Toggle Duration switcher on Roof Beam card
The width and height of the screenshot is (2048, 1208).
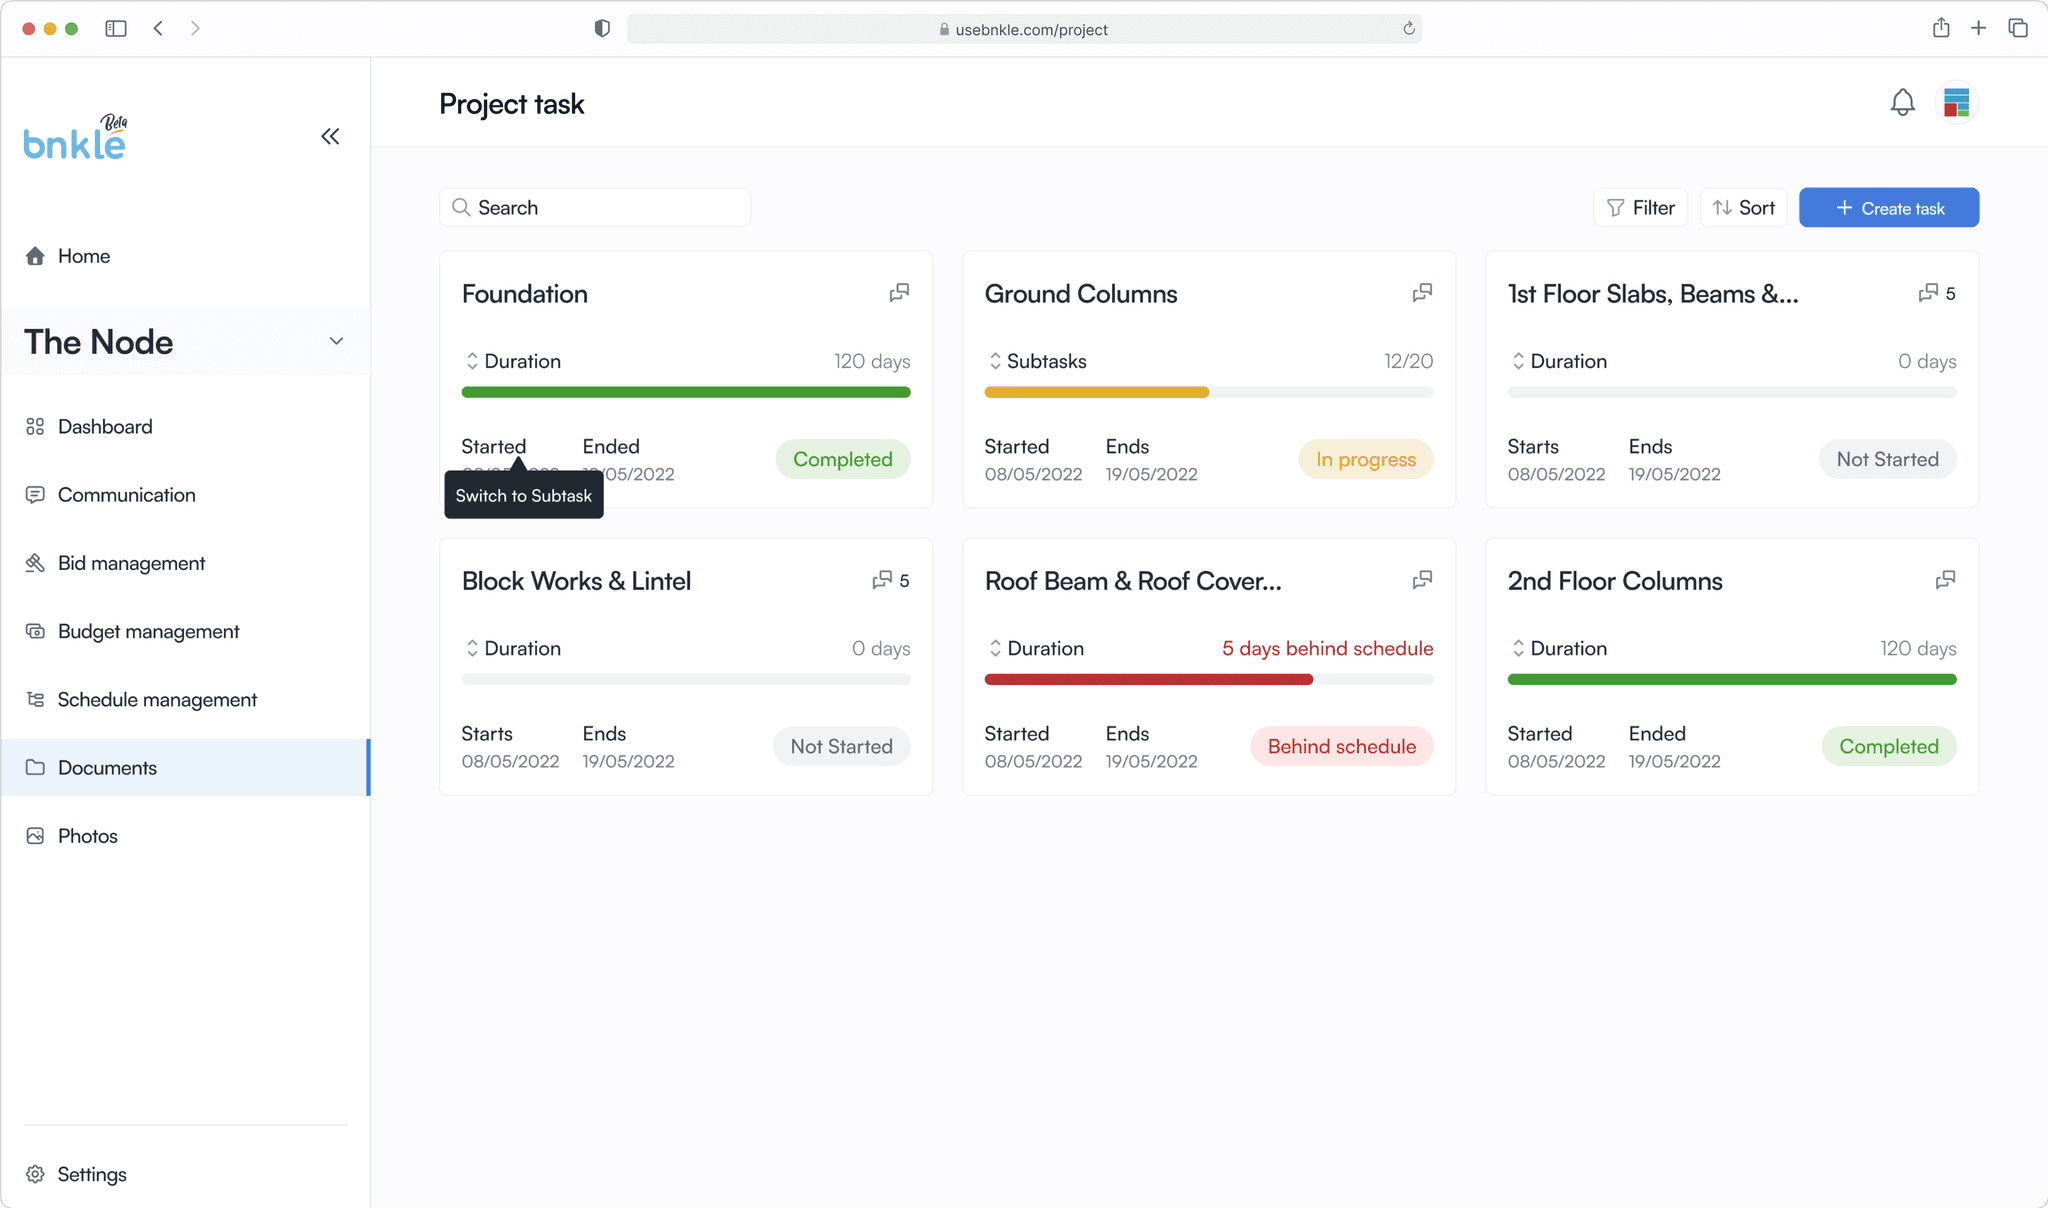click(x=995, y=648)
